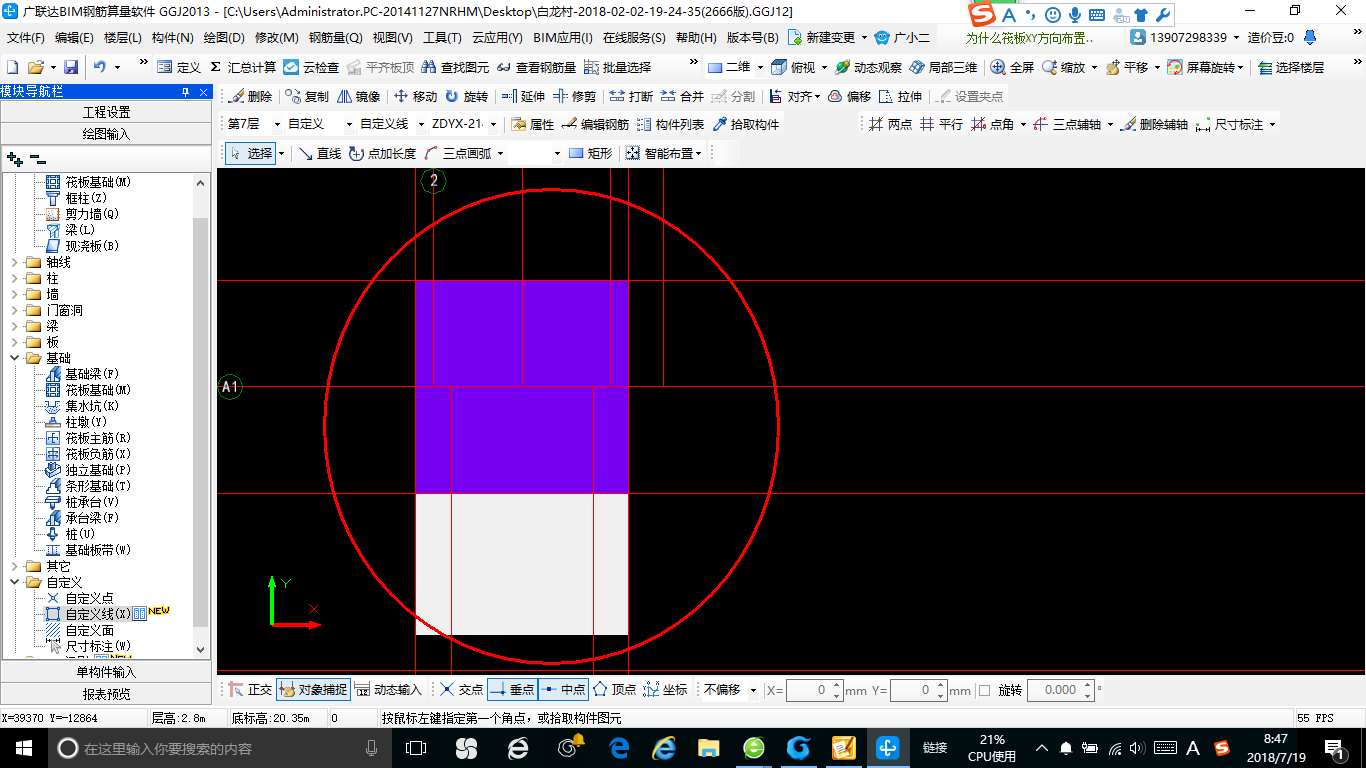Image resolution: width=1366 pixels, height=768 pixels.
Task: Open the 帮助(H) menu
Action: 696,37
